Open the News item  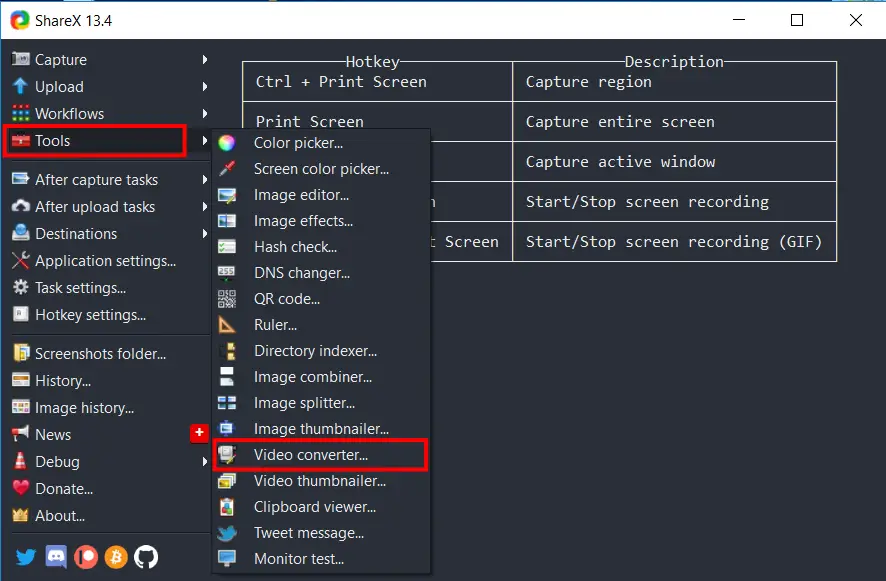pos(110,435)
